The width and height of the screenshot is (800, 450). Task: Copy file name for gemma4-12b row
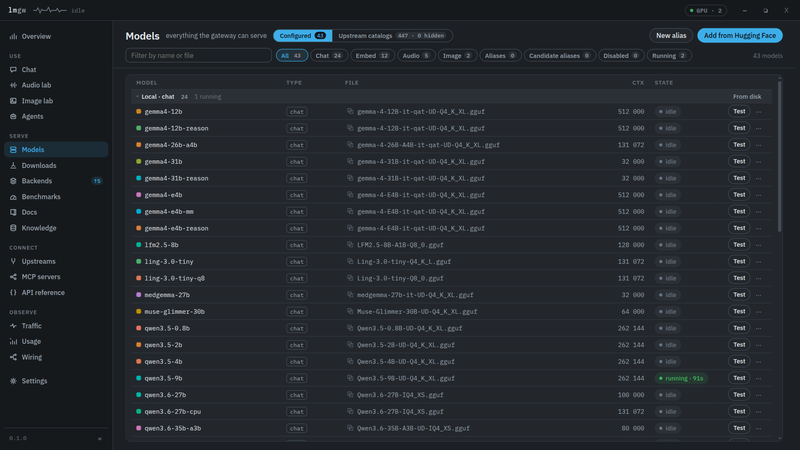pos(350,111)
